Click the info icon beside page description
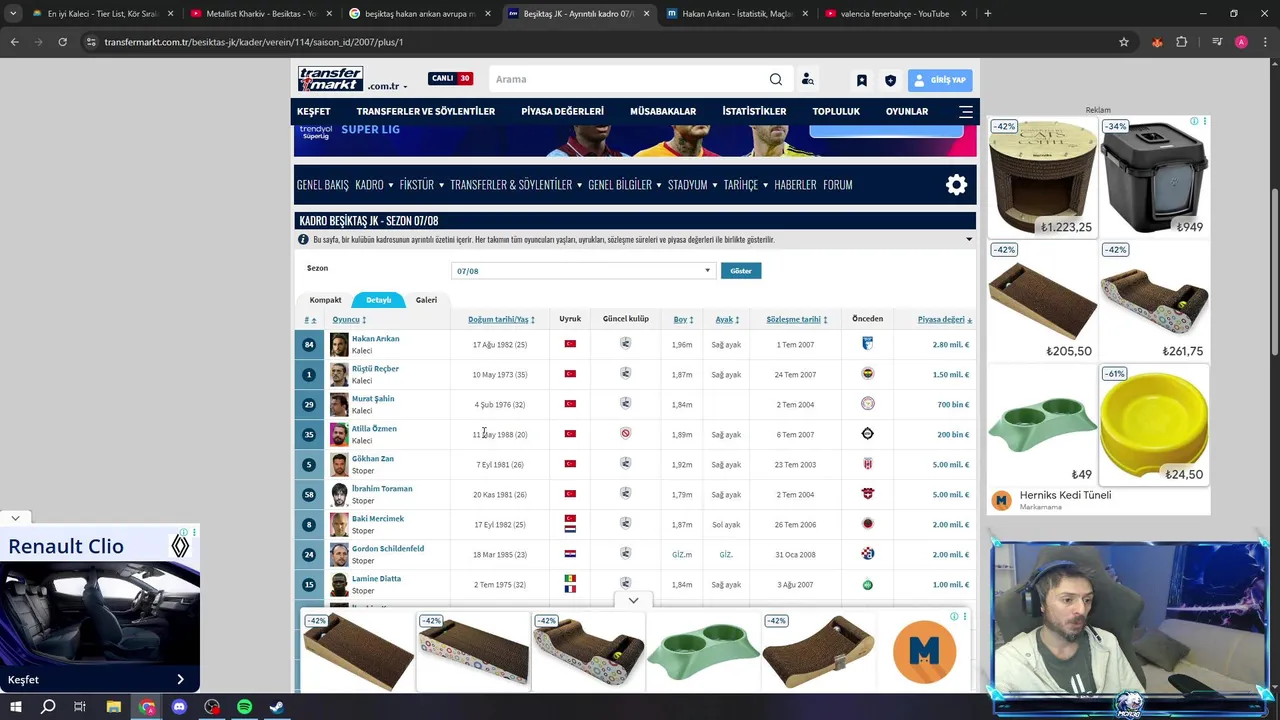Image resolution: width=1280 pixels, height=720 pixels. (303, 239)
